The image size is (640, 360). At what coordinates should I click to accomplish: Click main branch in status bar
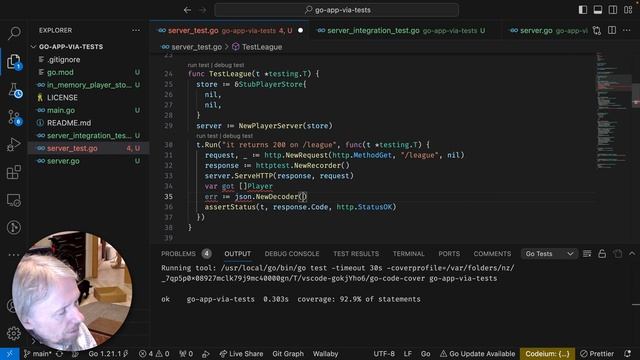(x=38, y=354)
